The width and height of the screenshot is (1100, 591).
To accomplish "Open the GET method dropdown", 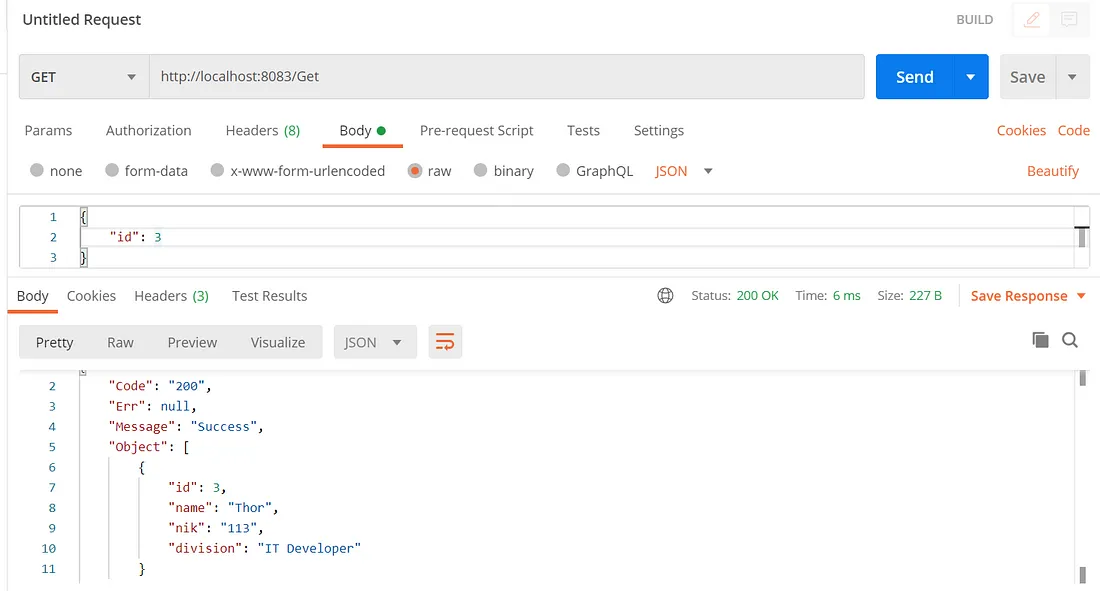I will (84, 77).
